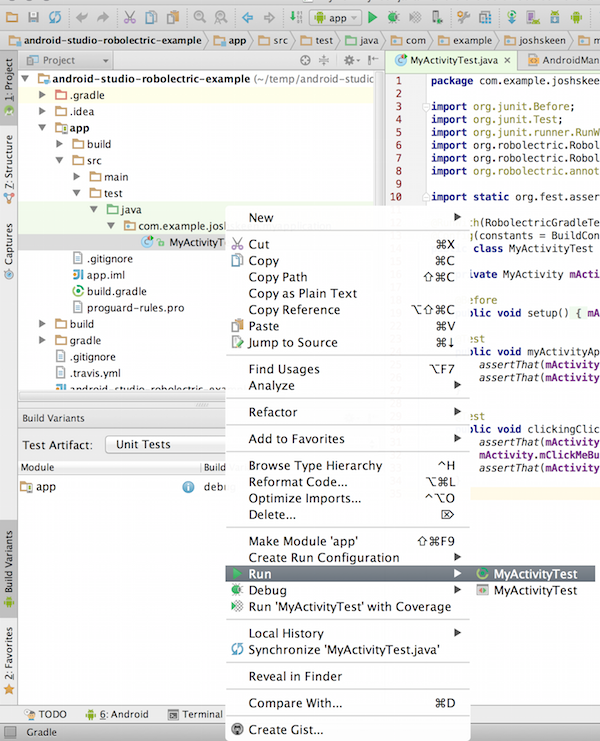600x741 pixels.
Task: Open the New submenu
Action: click(348, 218)
